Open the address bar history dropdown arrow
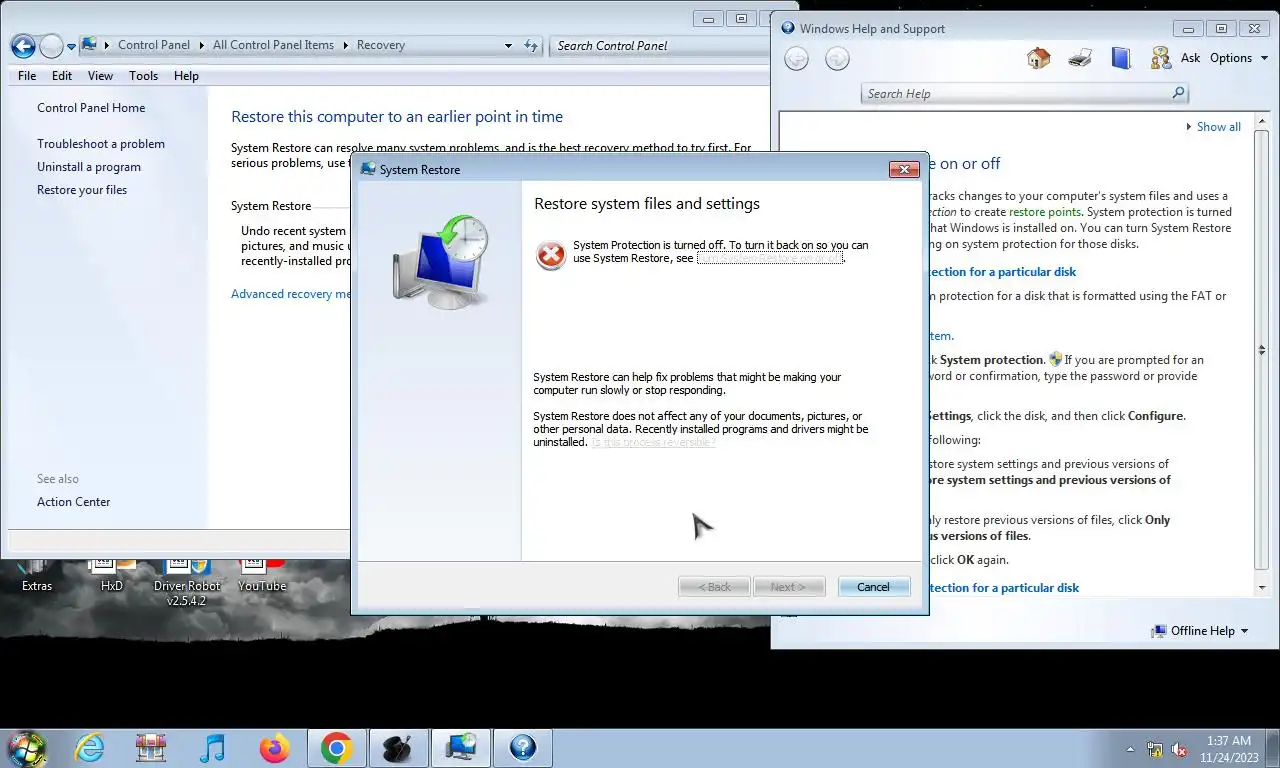Viewport: 1280px width, 768px height. 508,46
